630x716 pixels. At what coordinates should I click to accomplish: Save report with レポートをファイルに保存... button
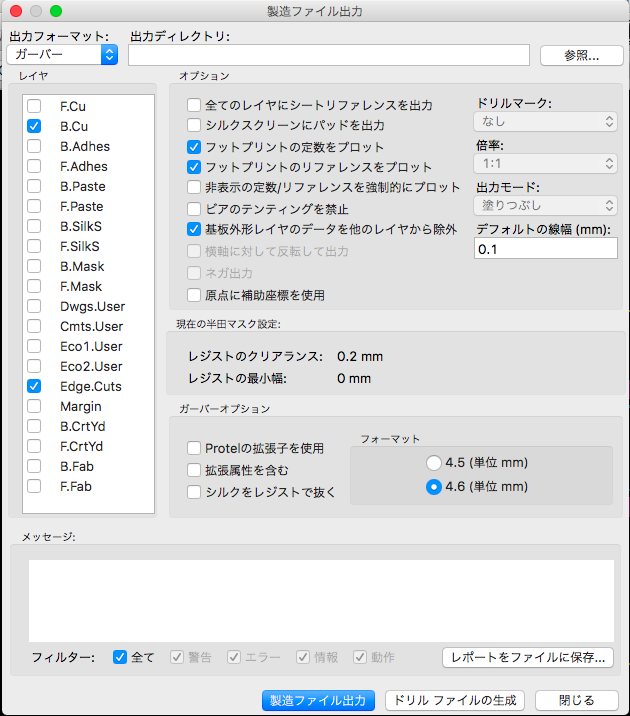tap(528, 657)
